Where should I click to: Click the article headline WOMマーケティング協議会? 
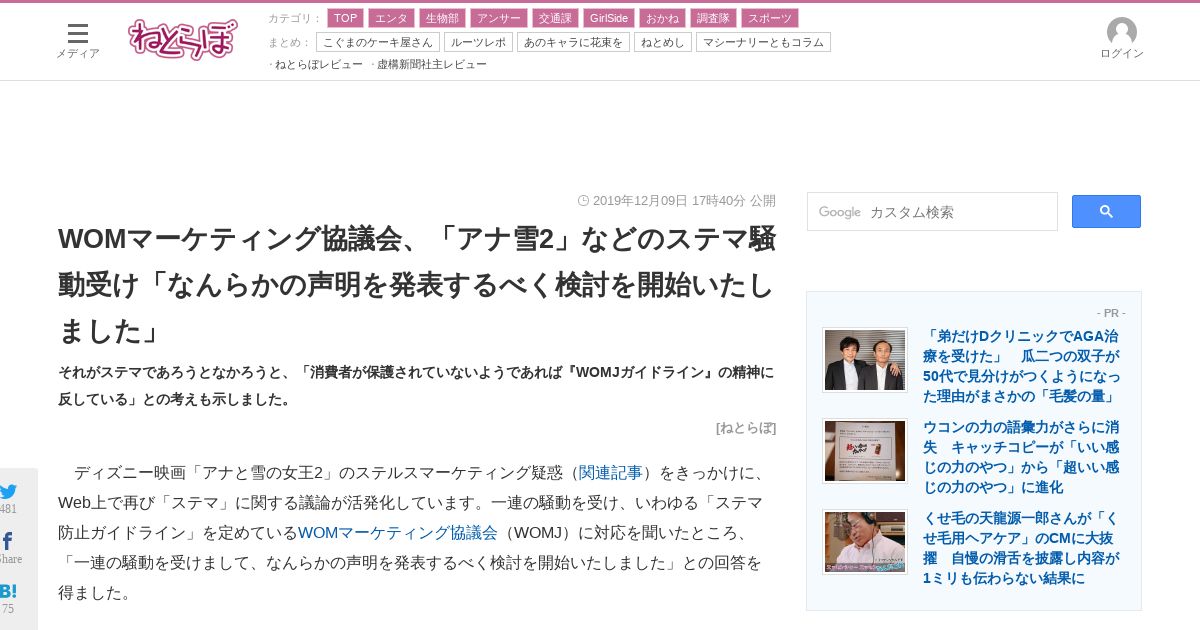417,284
